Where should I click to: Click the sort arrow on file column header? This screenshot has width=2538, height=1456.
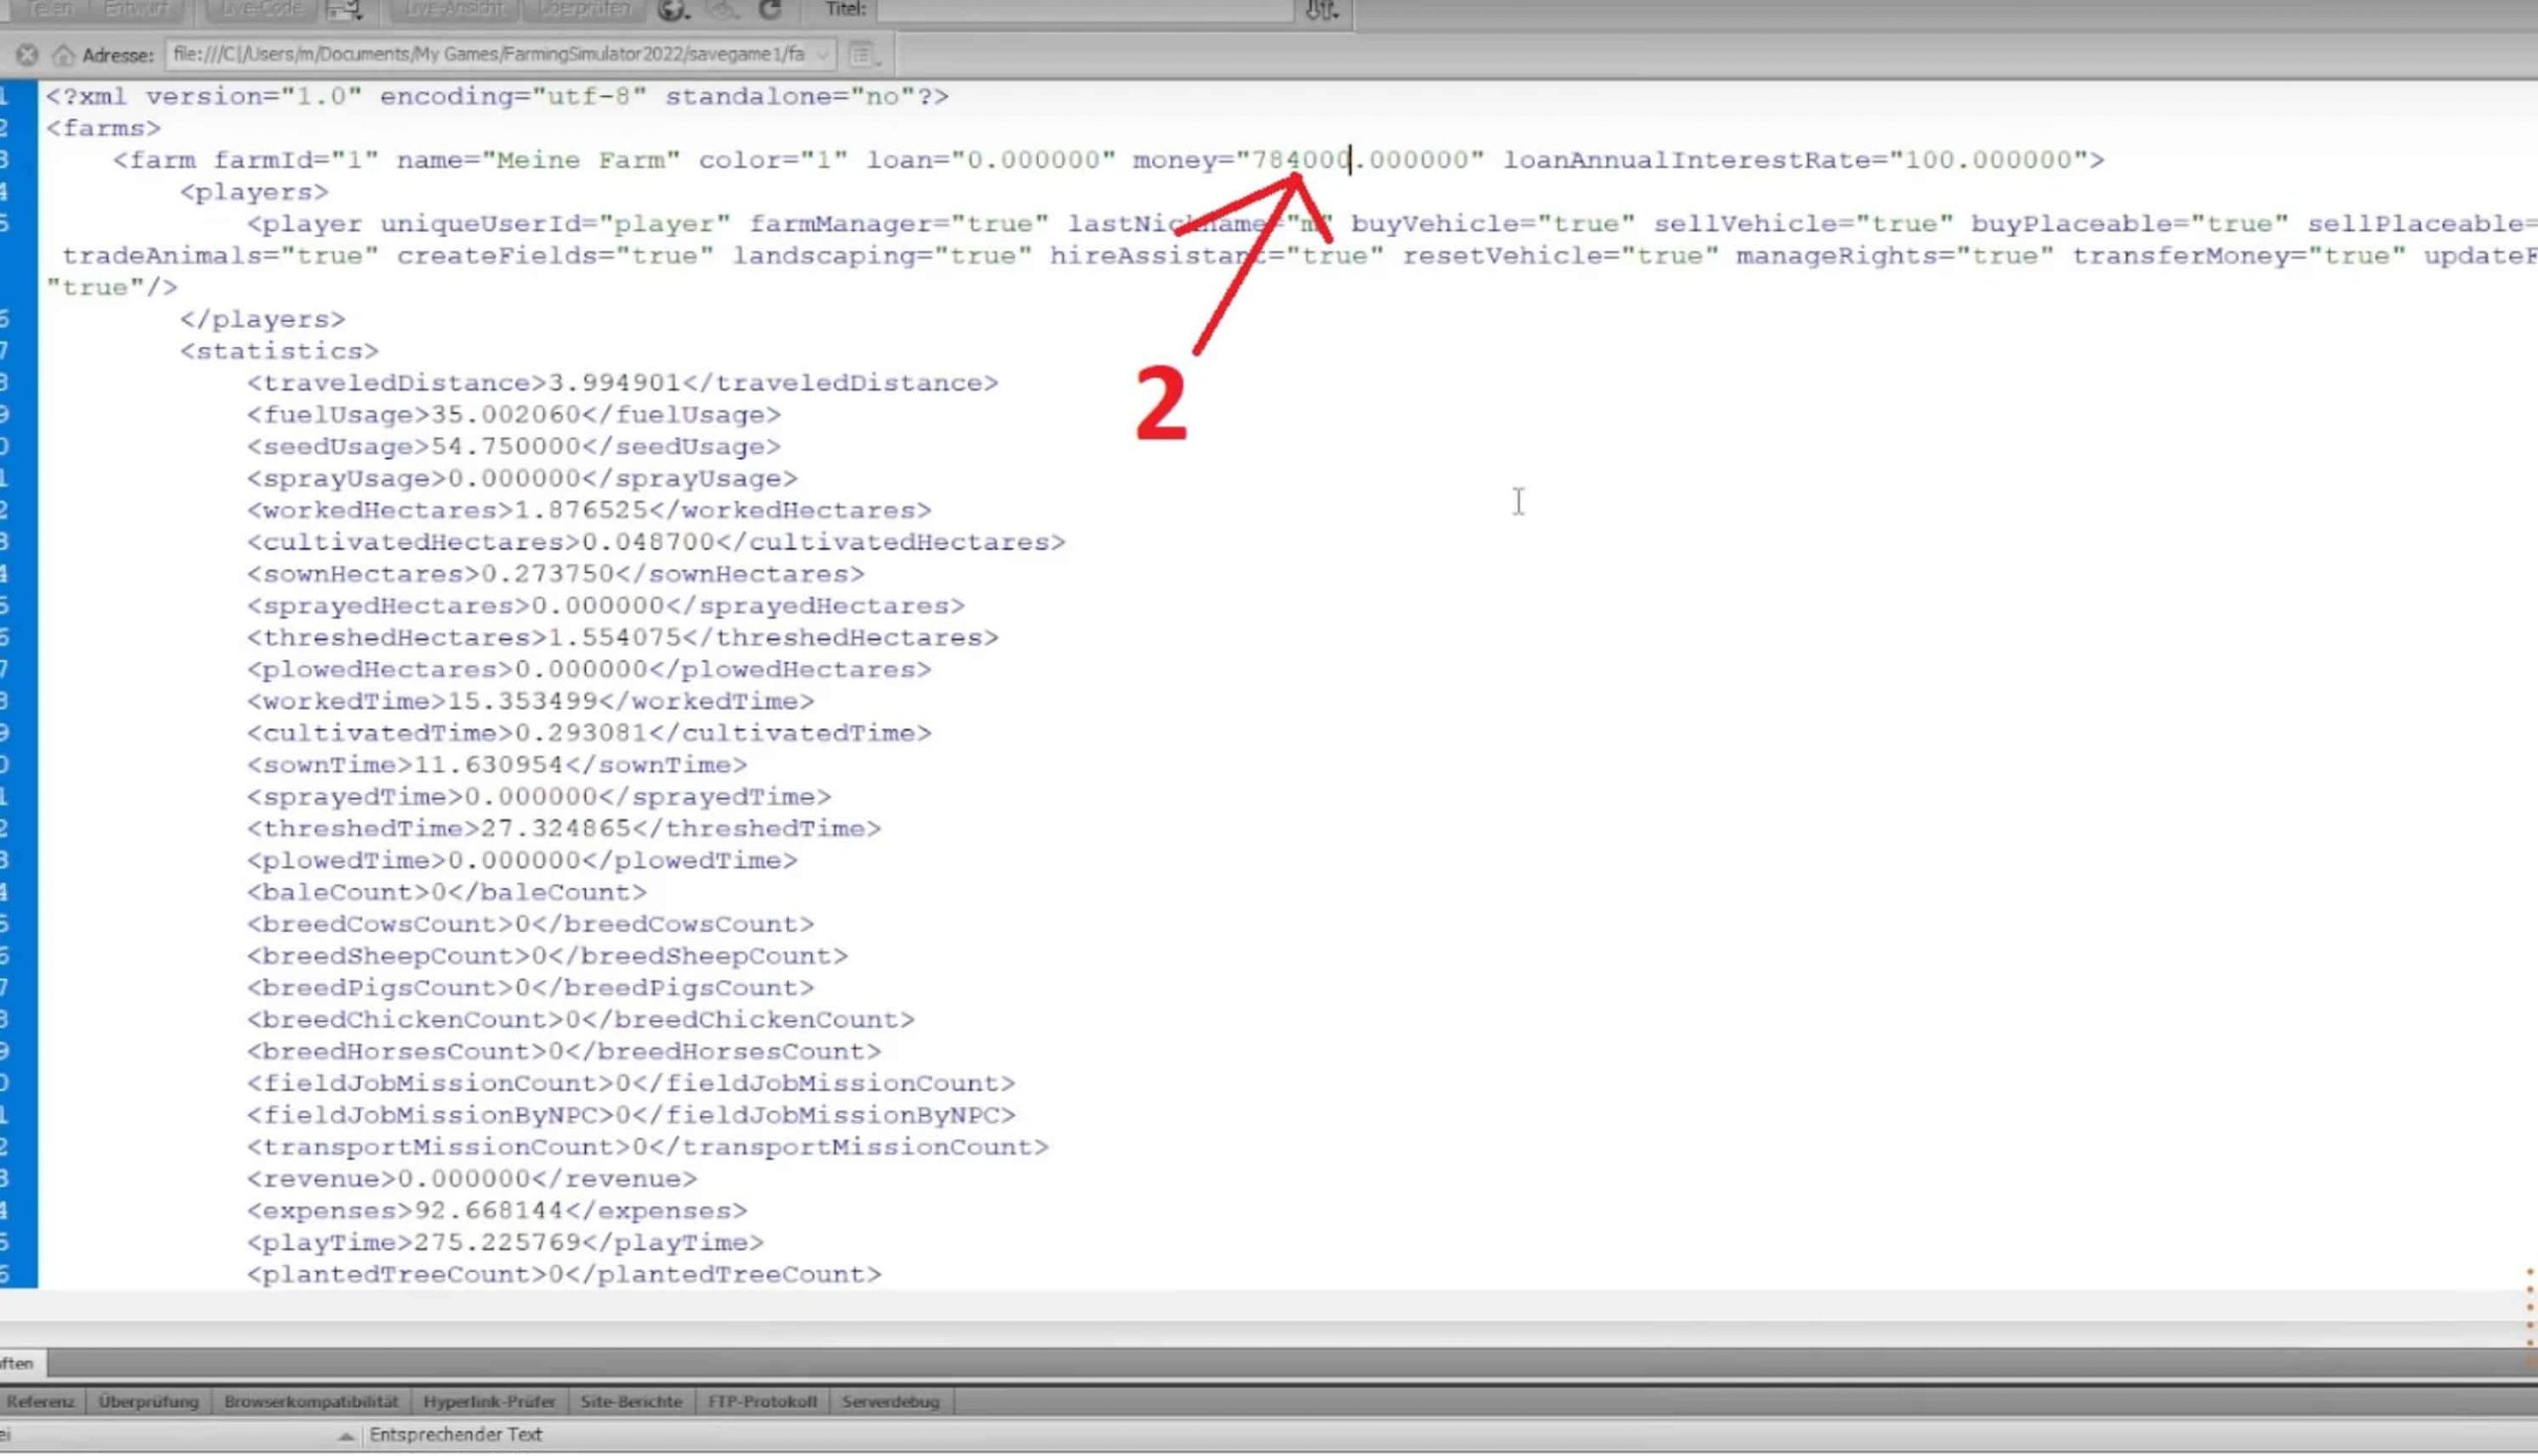[x=345, y=1436]
